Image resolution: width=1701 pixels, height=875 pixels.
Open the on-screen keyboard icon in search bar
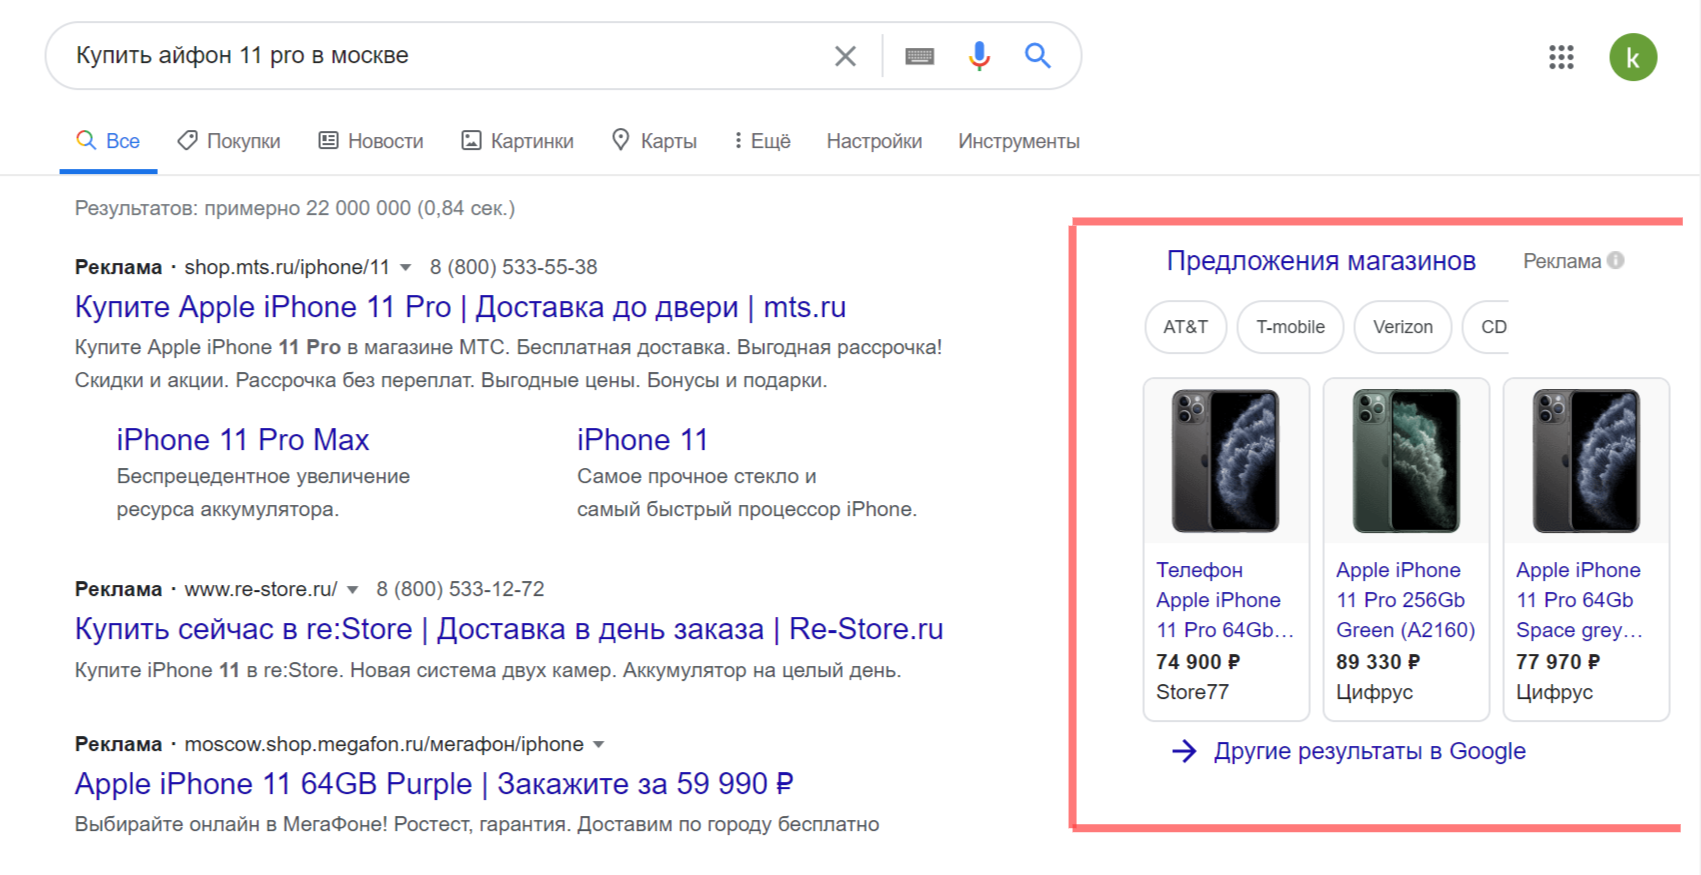click(919, 56)
